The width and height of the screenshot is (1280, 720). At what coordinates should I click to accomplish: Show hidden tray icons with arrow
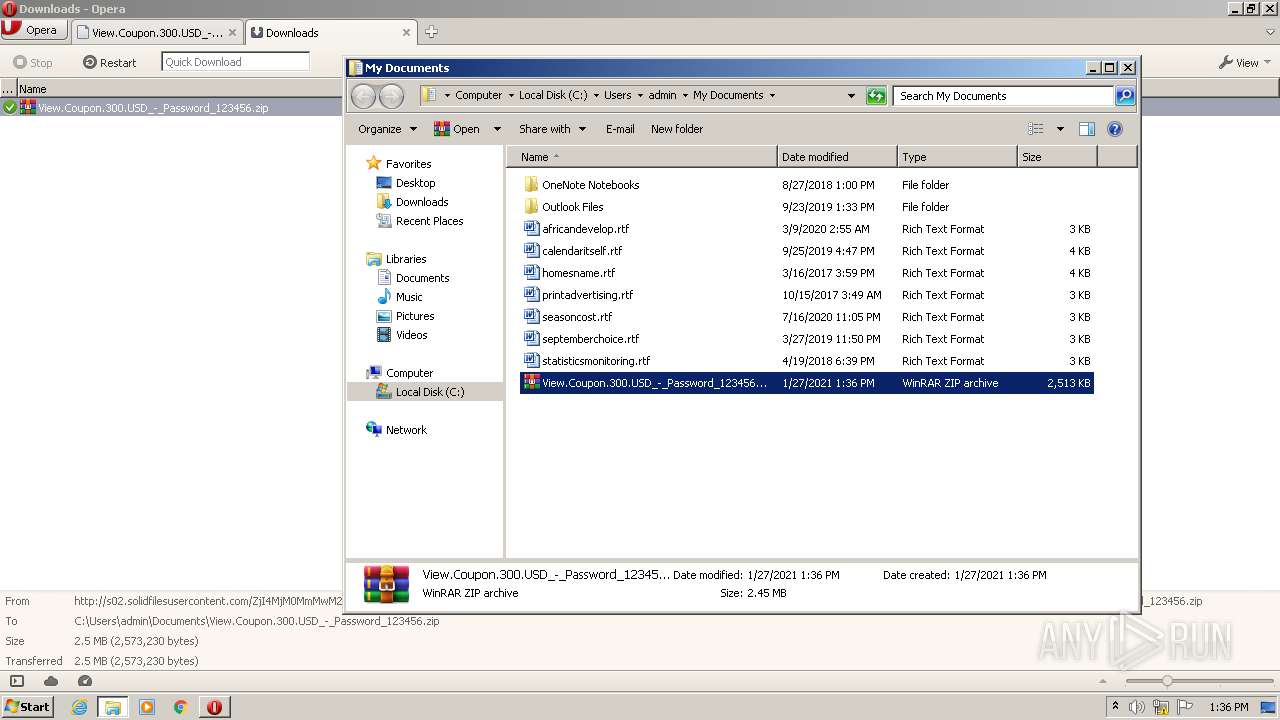[x=1115, y=707]
